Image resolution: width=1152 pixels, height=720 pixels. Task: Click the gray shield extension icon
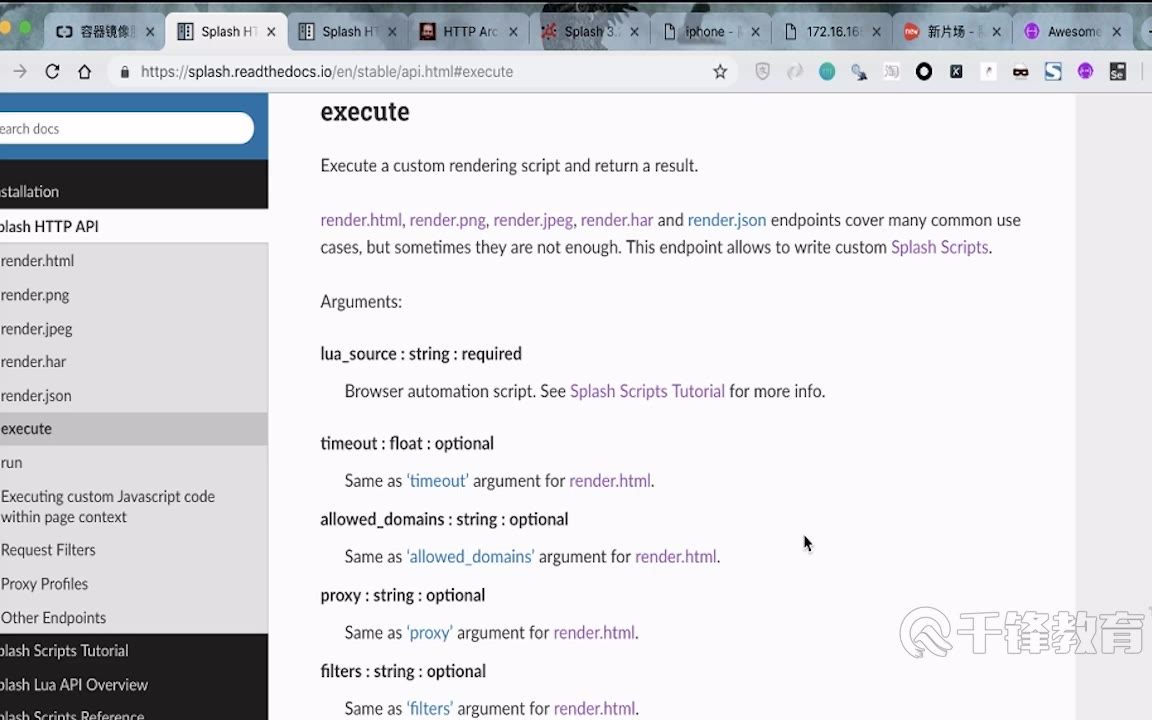pos(763,71)
